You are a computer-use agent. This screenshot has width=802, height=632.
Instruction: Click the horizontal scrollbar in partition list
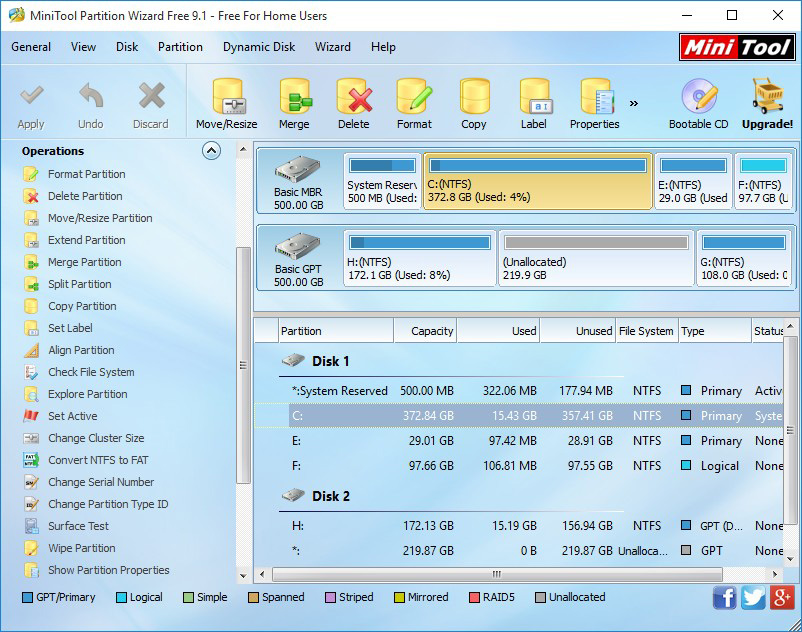tap(497, 574)
